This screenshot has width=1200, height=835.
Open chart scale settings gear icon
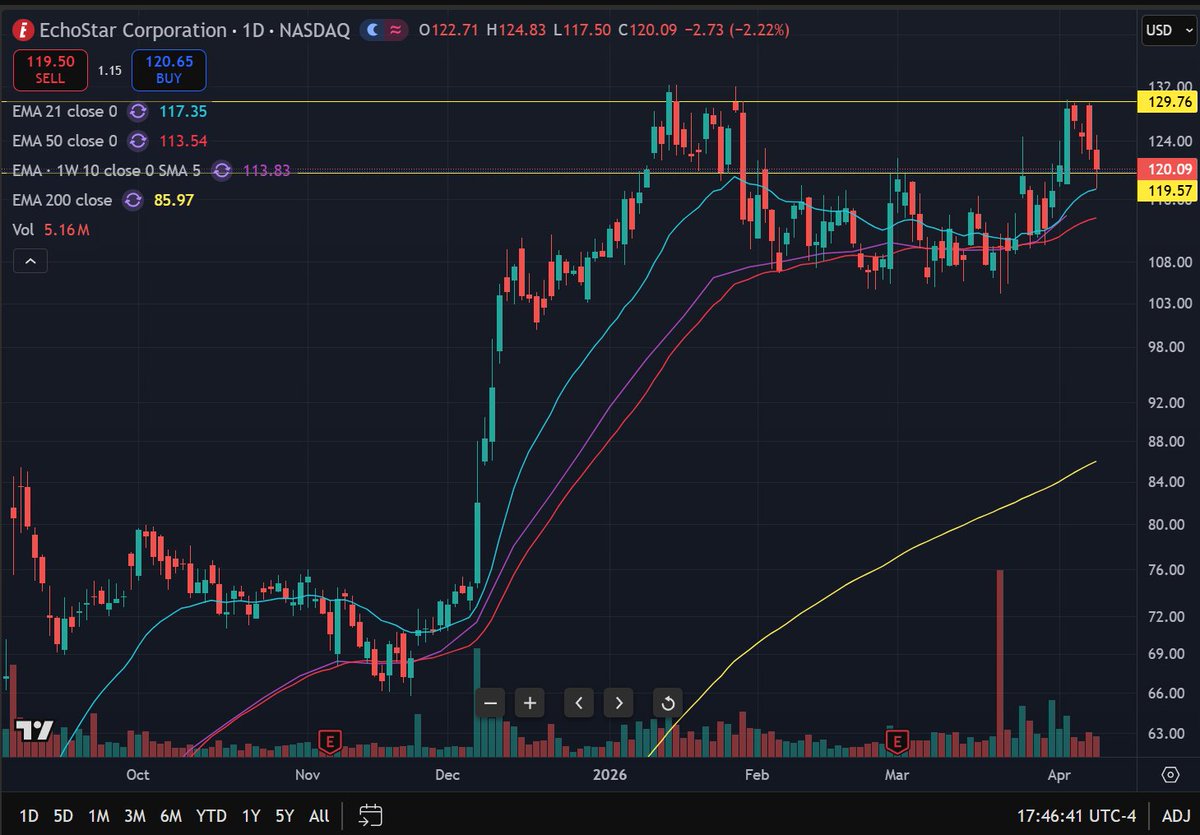click(1170, 775)
